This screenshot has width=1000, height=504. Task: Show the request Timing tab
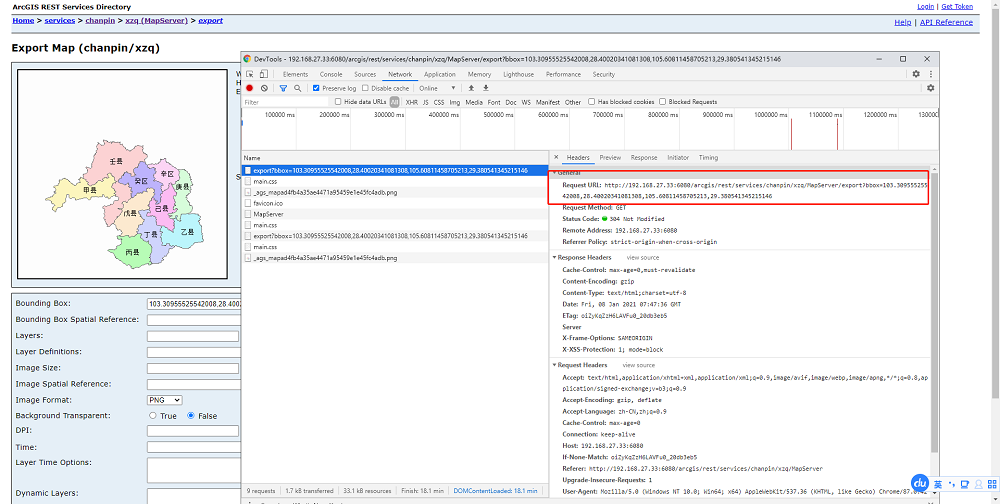(708, 158)
